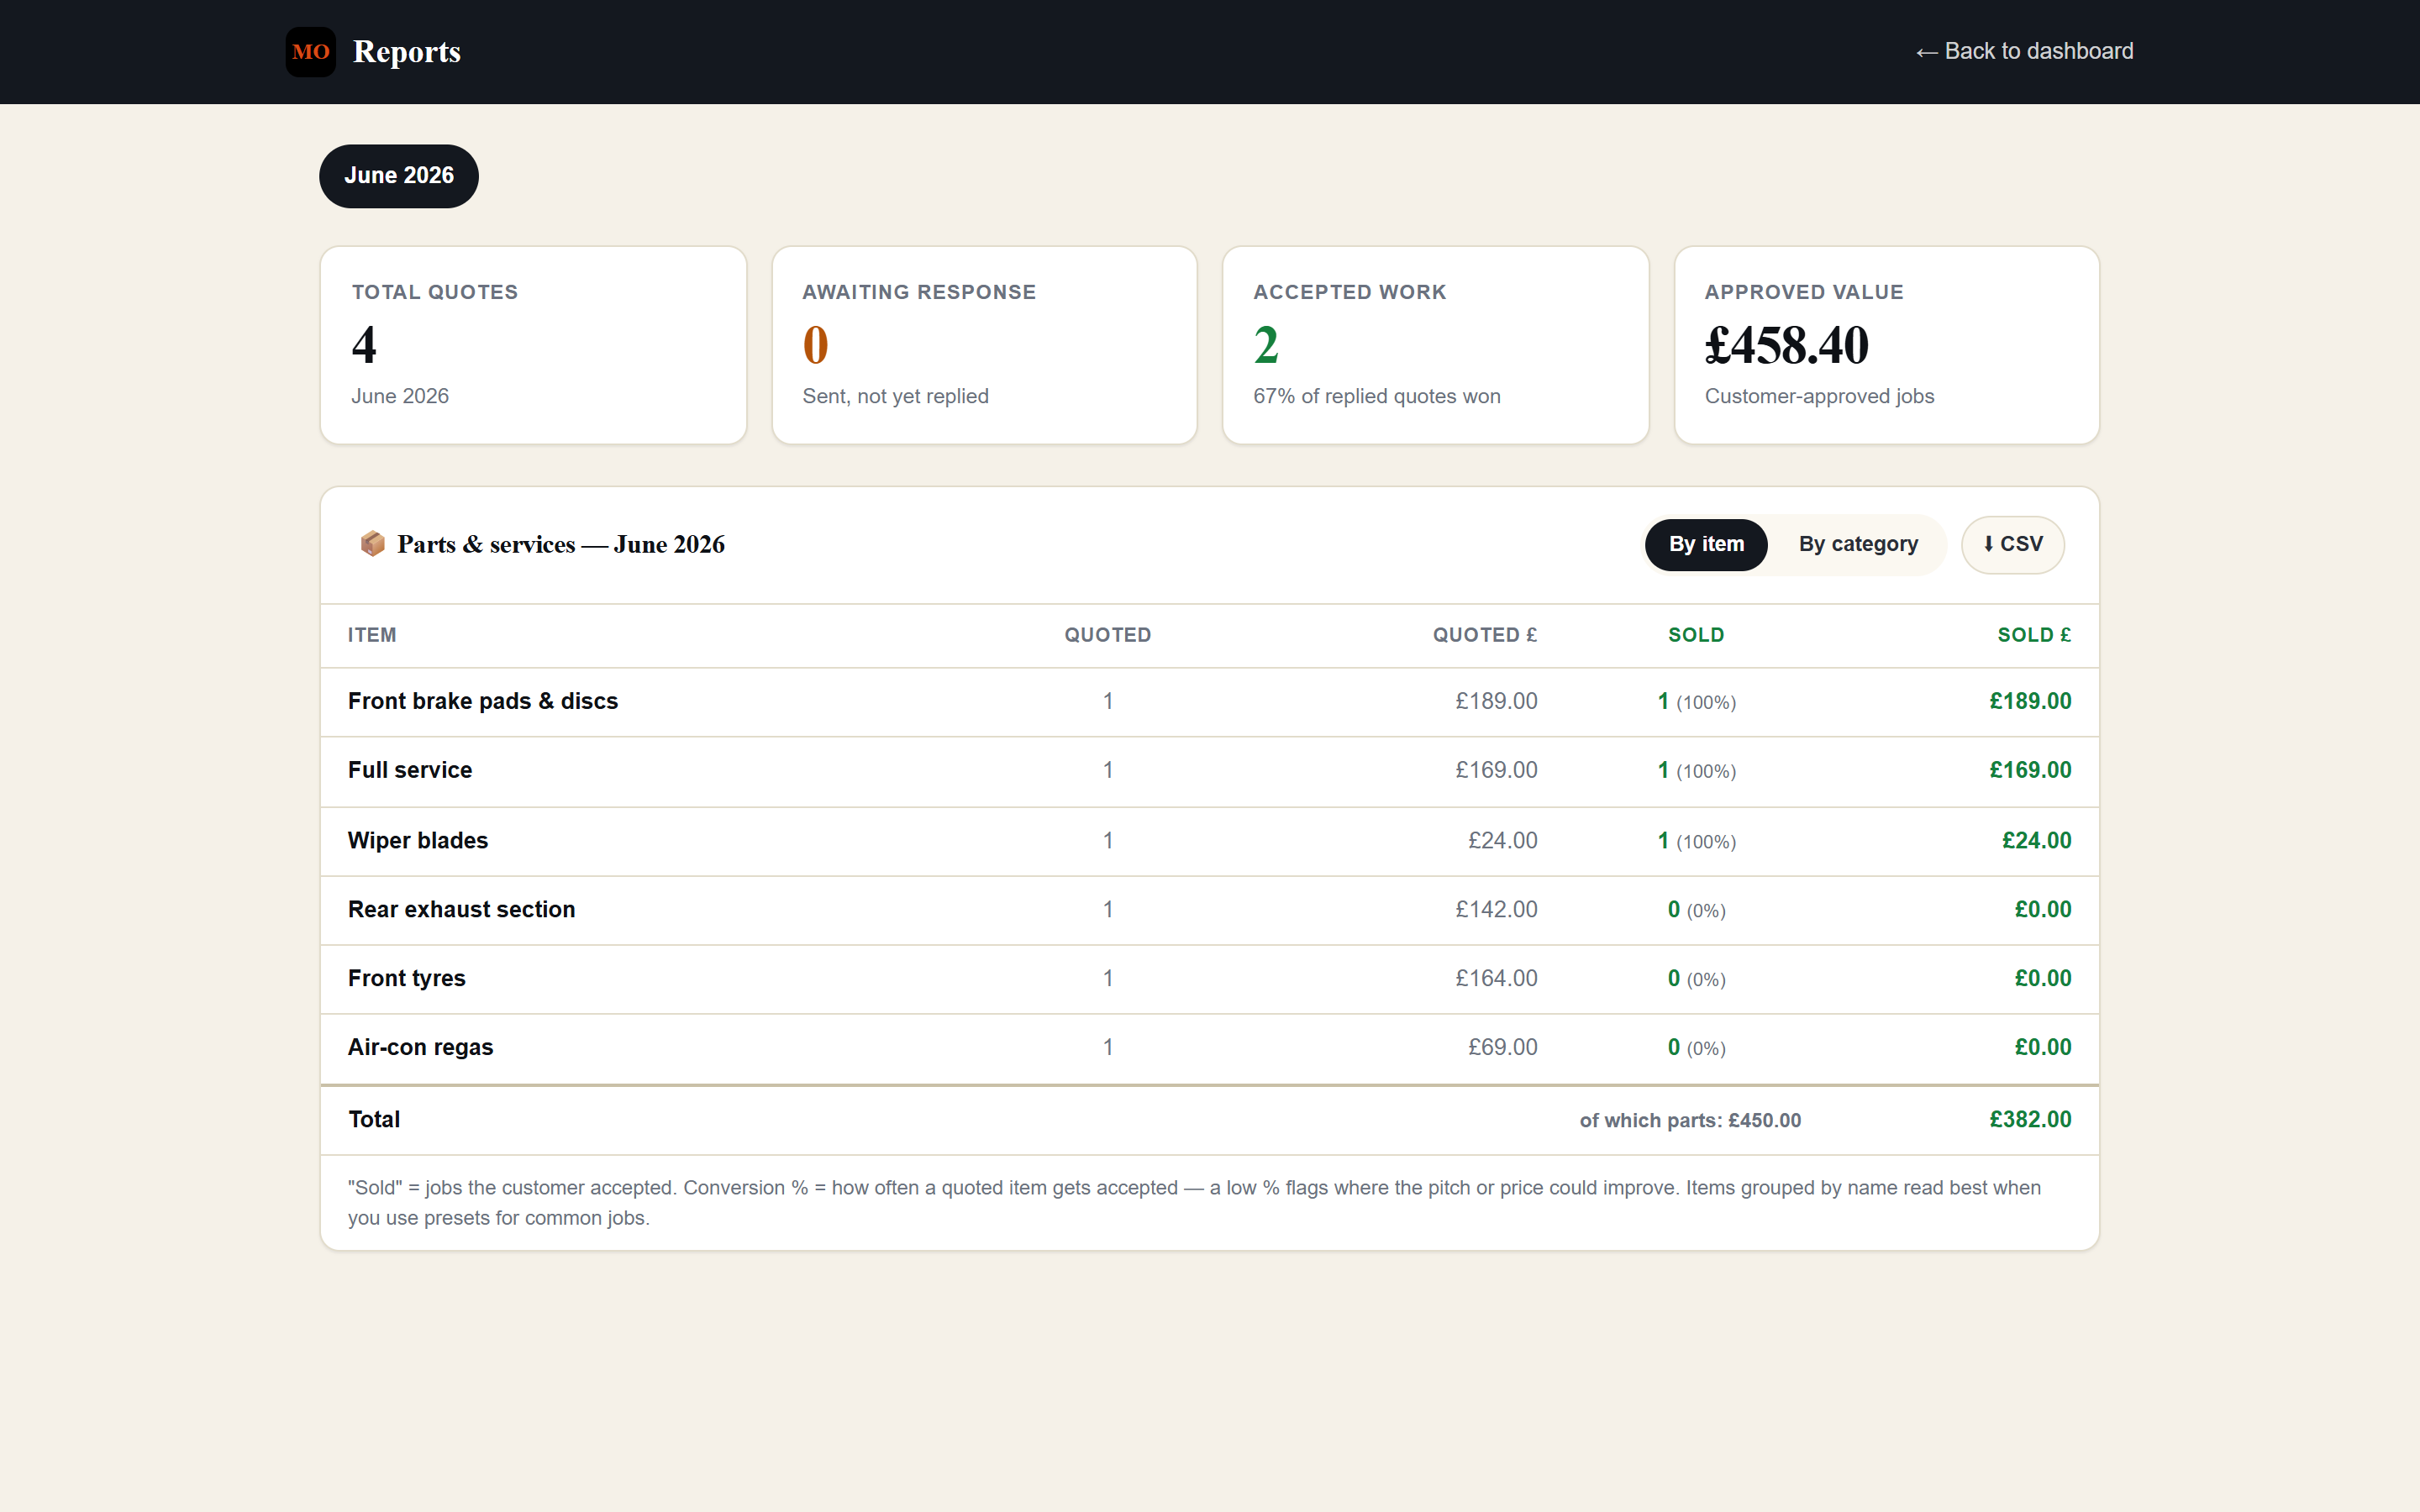Click the 'Customer-approved jobs' caption
Viewport: 2420px width, 1512px height.
(x=1819, y=397)
